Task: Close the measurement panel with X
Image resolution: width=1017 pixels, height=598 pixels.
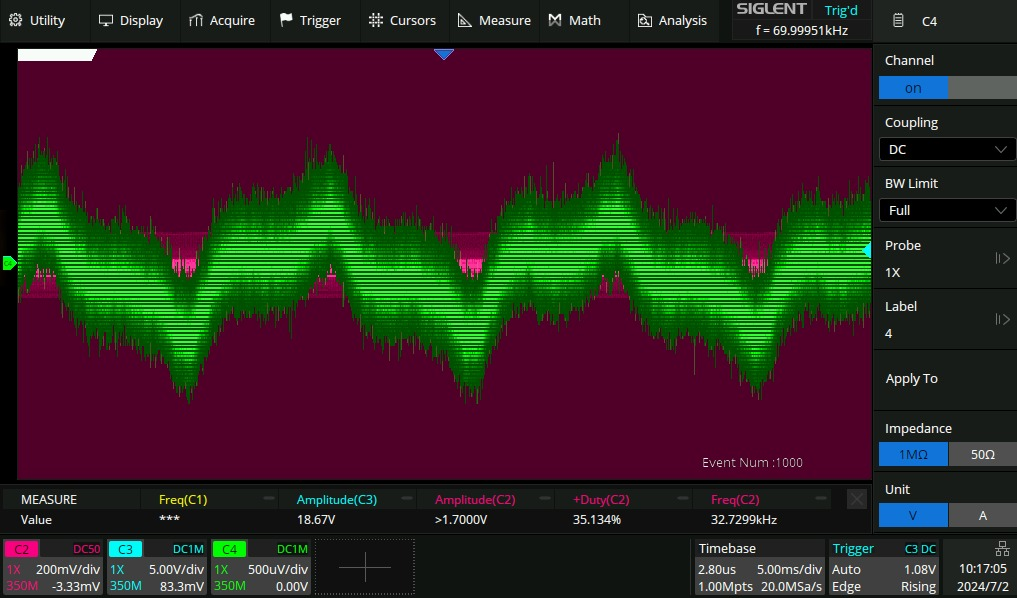Action: click(x=856, y=499)
